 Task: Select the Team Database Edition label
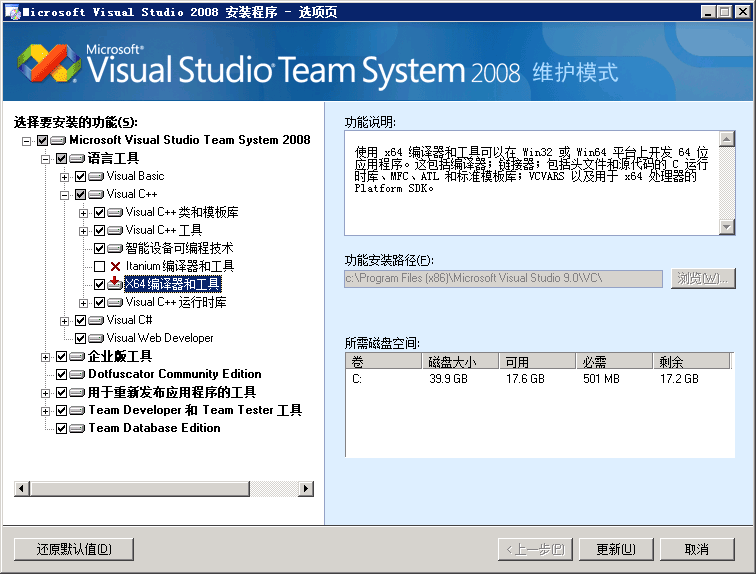(x=154, y=428)
